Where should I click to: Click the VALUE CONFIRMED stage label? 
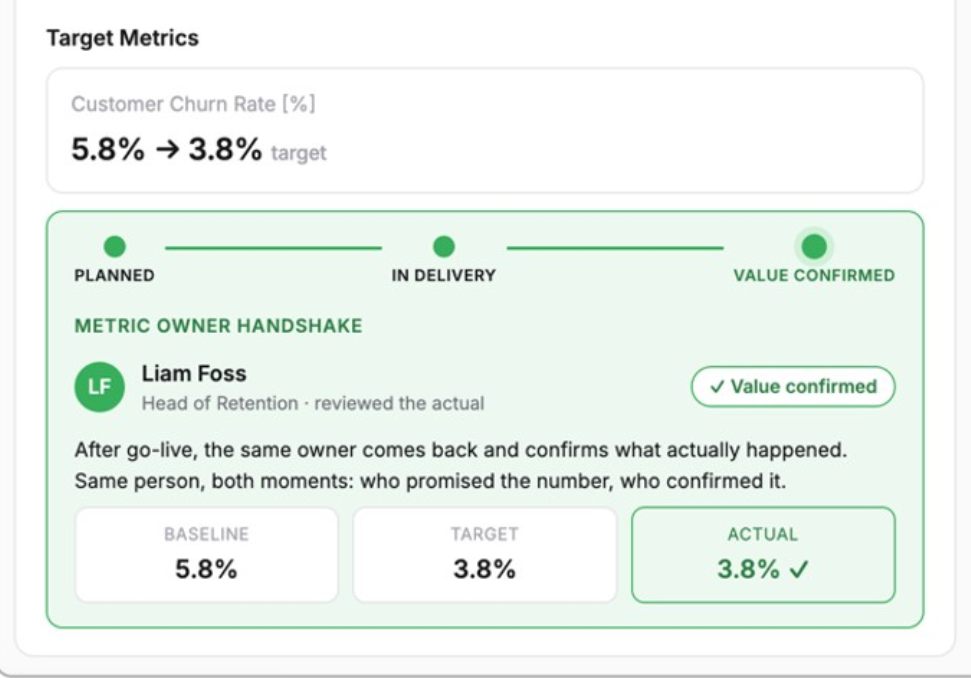tap(814, 276)
